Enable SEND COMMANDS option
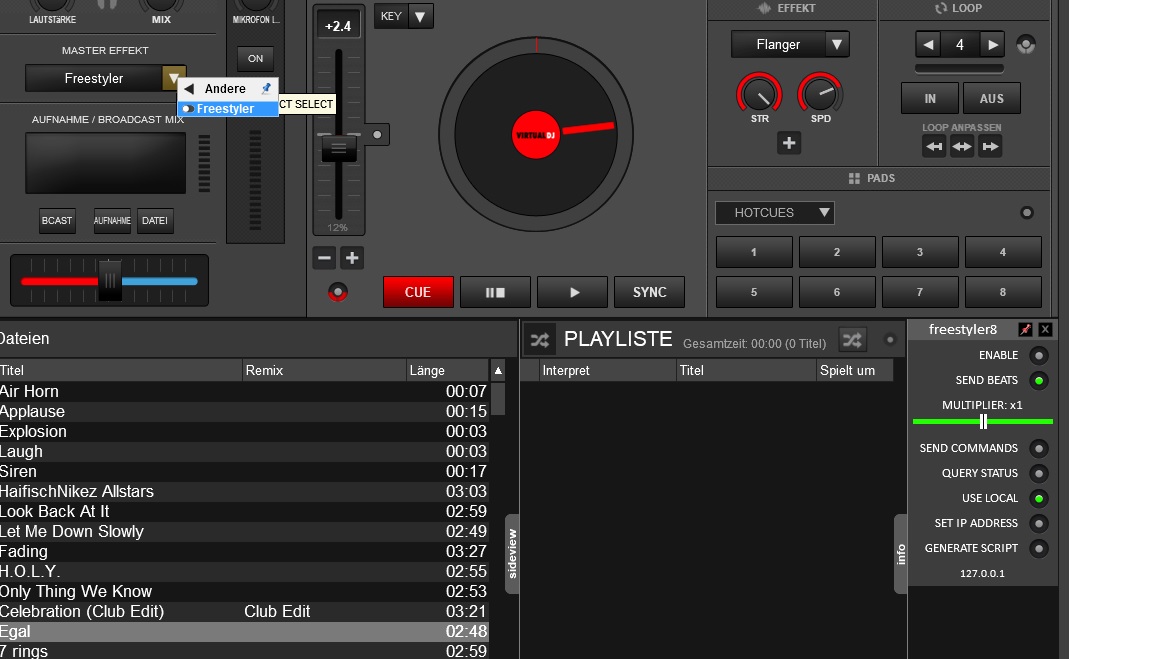 point(1039,448)
